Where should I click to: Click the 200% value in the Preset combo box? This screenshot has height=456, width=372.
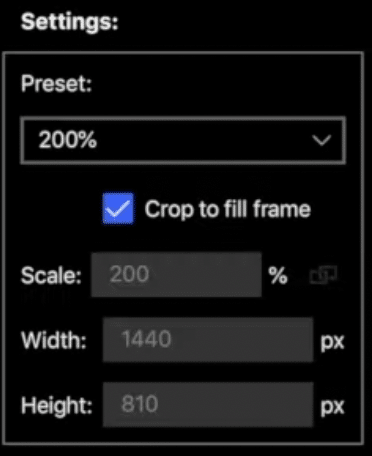(68, 140)
